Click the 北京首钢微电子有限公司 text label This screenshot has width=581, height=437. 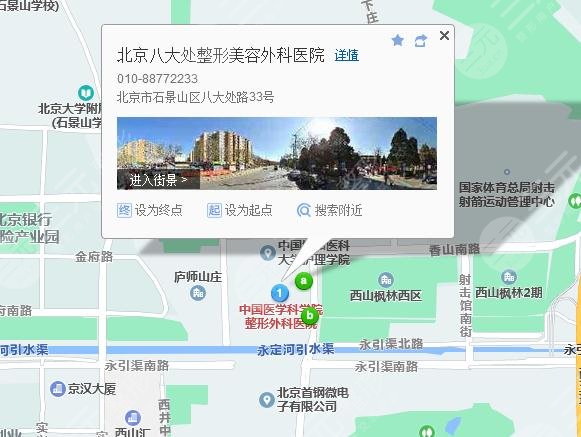(x=313, y=400)
